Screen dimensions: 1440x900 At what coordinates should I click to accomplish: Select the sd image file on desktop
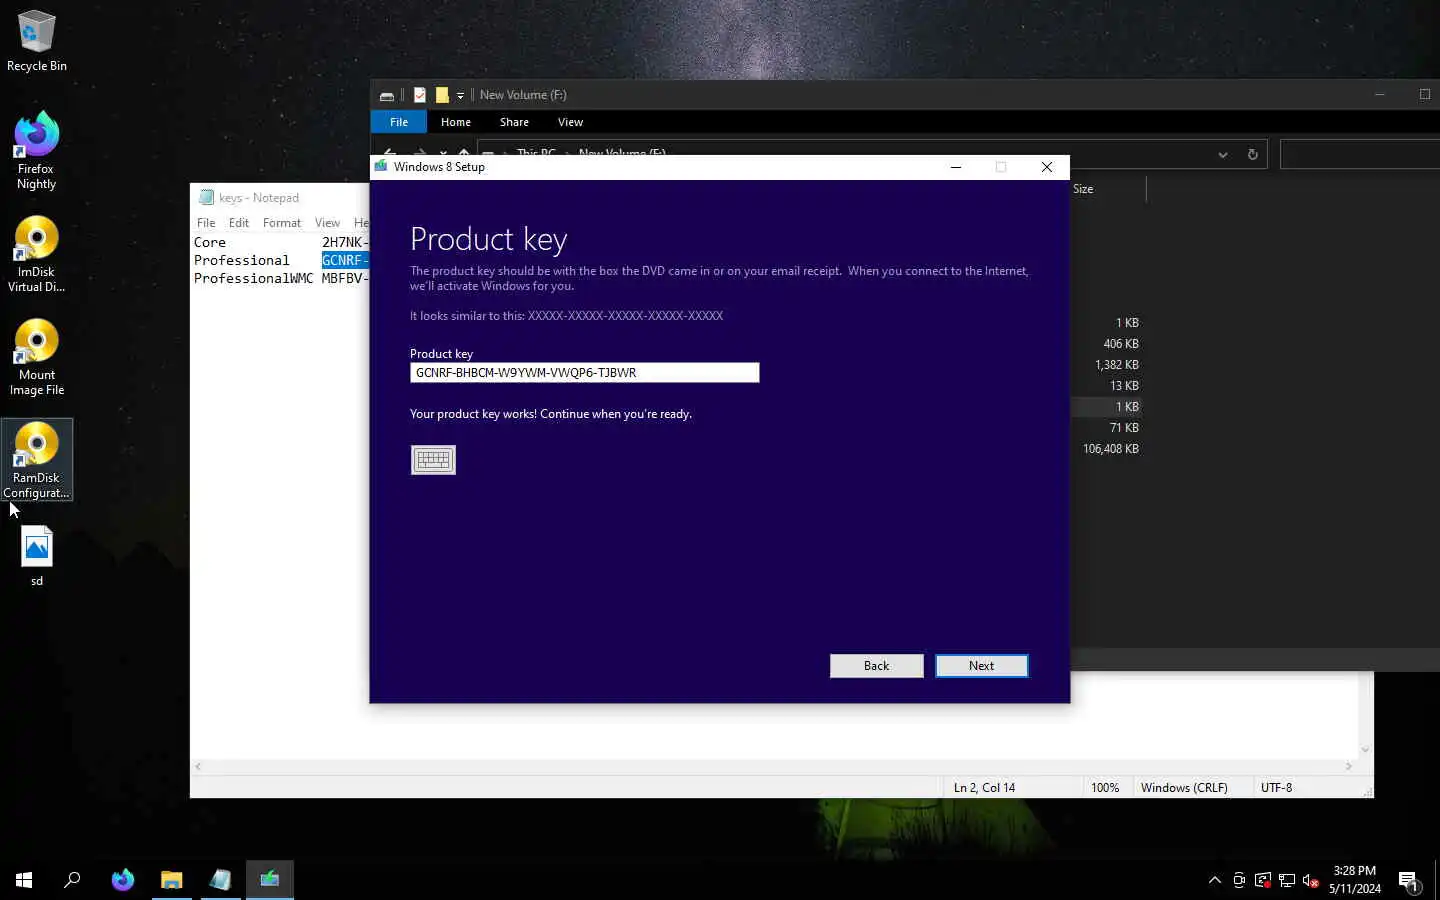37,556
